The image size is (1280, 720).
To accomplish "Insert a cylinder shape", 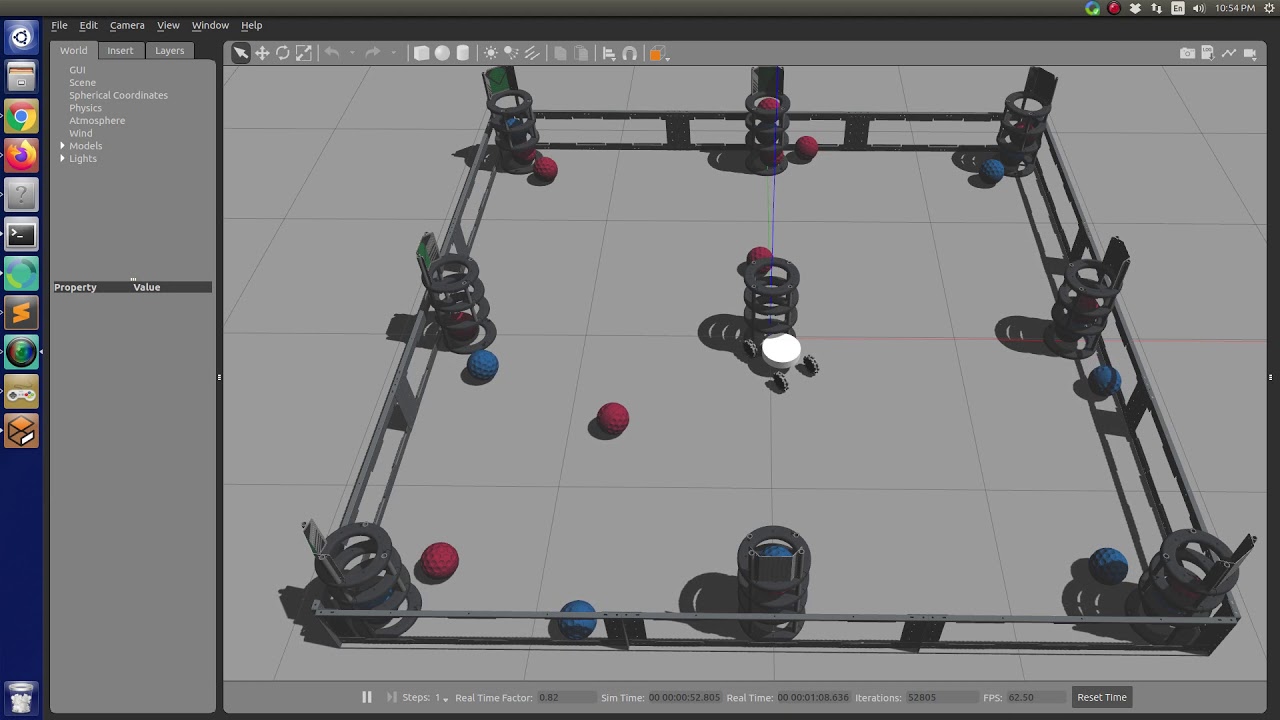I will tap(463, 53).
